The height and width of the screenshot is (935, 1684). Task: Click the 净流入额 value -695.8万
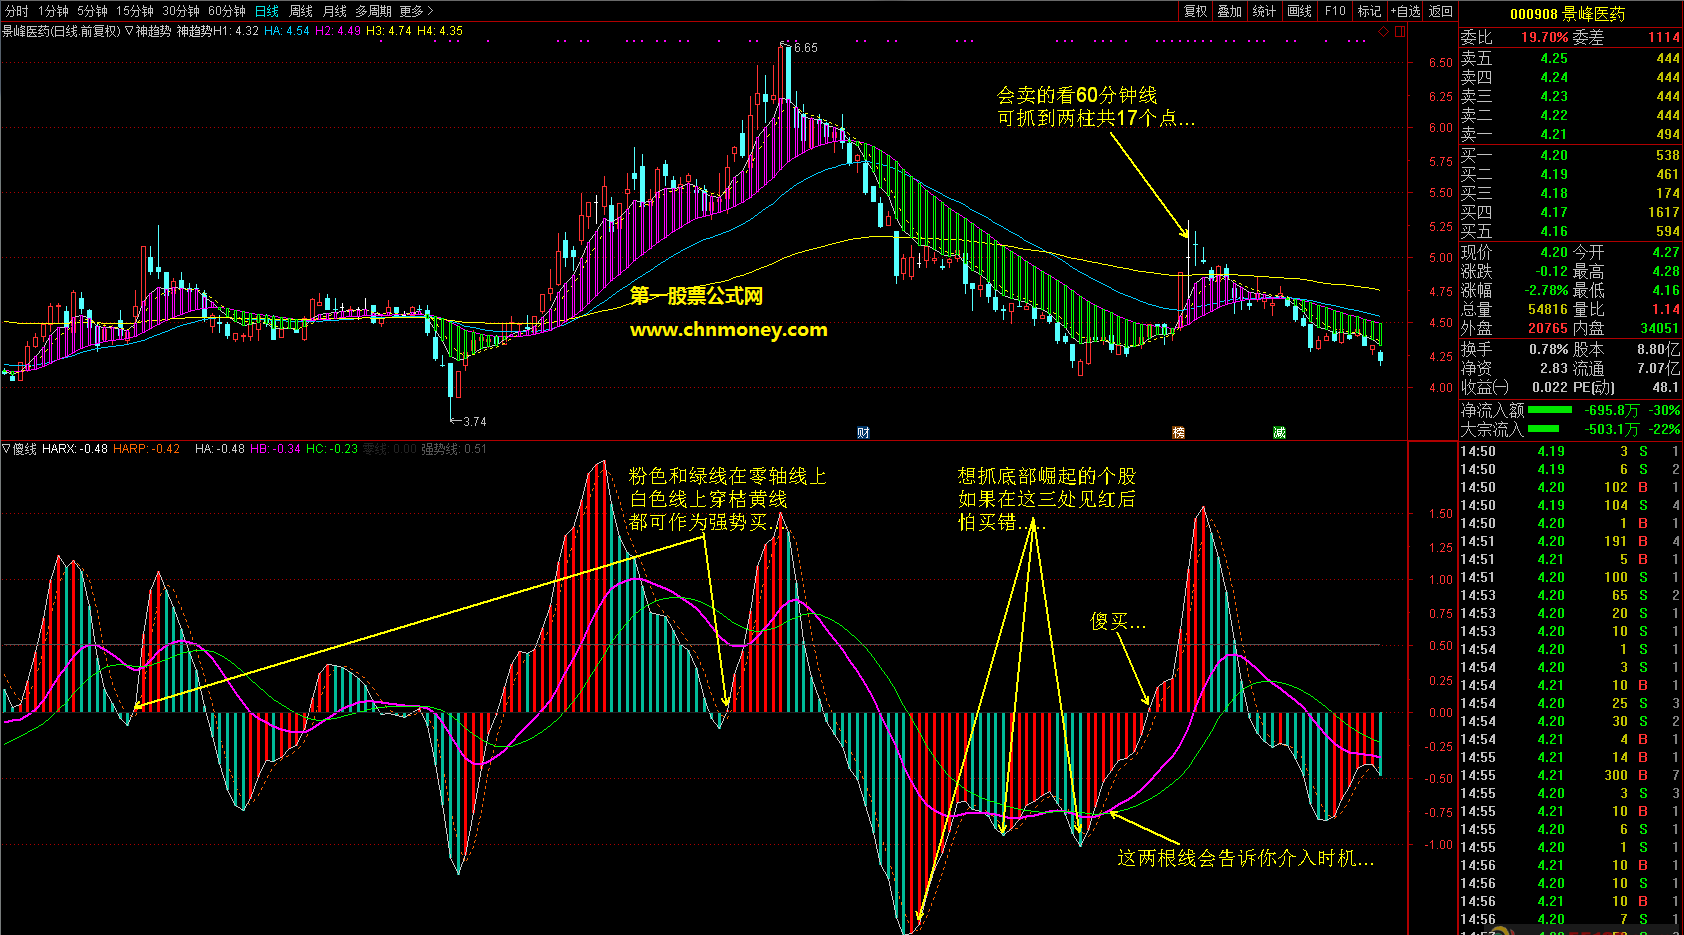coord(1612,410)
